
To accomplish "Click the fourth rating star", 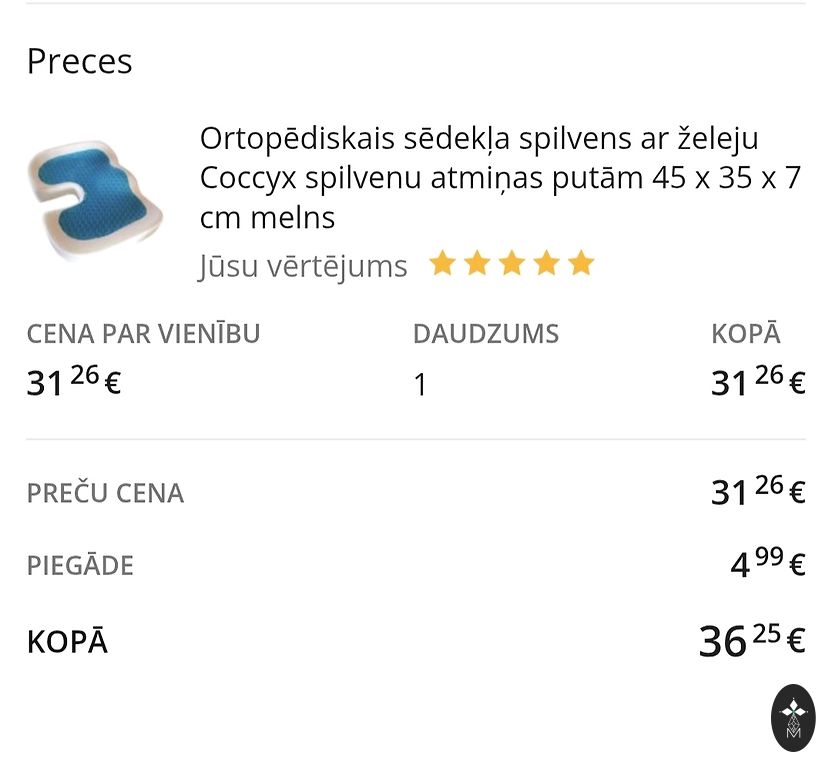I will coord(546,264).
